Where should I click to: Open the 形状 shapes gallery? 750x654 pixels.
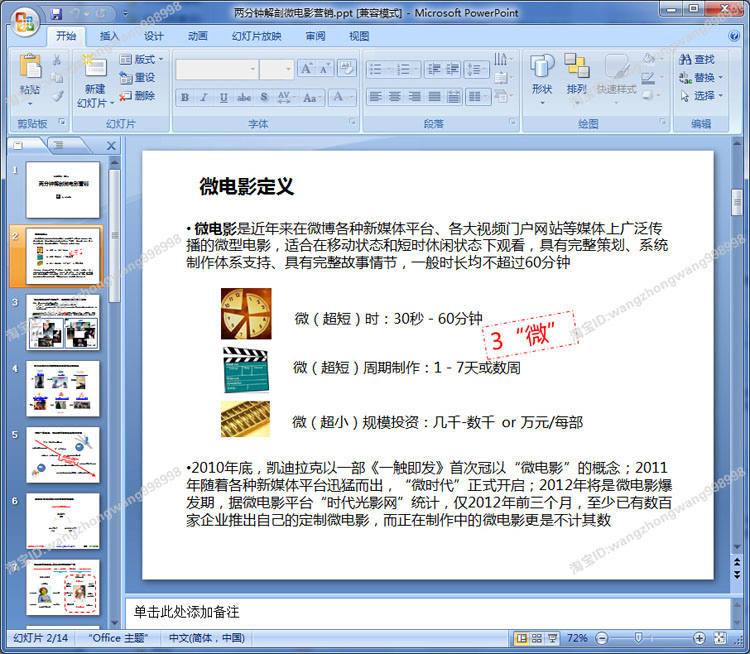(542, 79)
